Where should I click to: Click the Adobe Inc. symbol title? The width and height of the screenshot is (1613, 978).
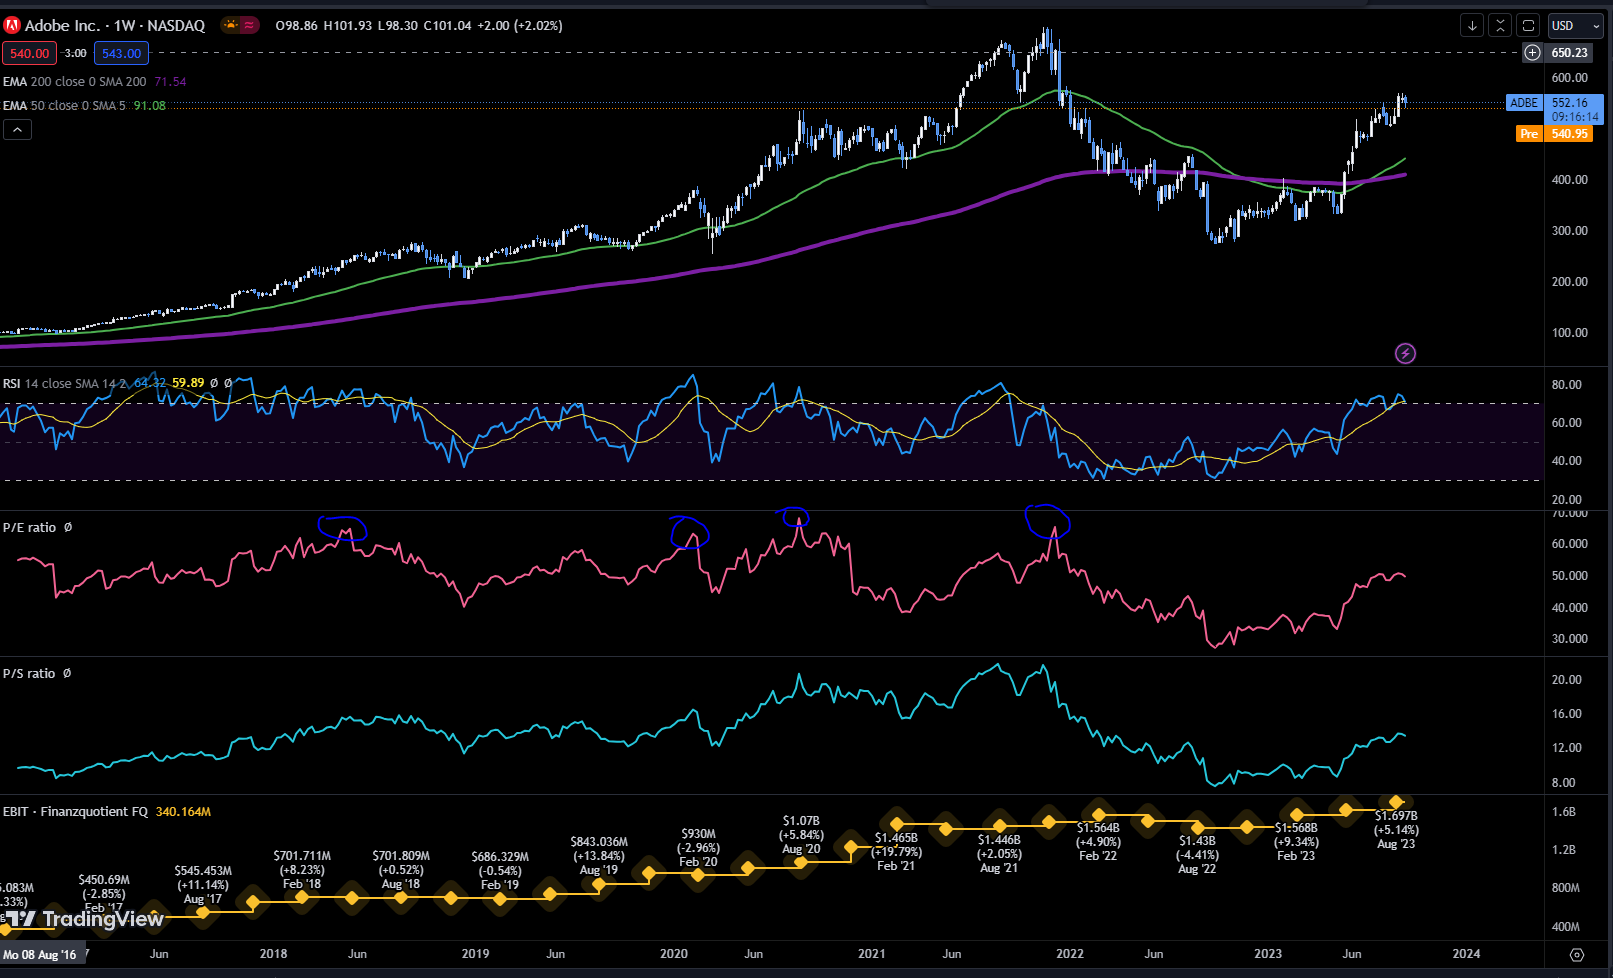[x=63, y=26]
